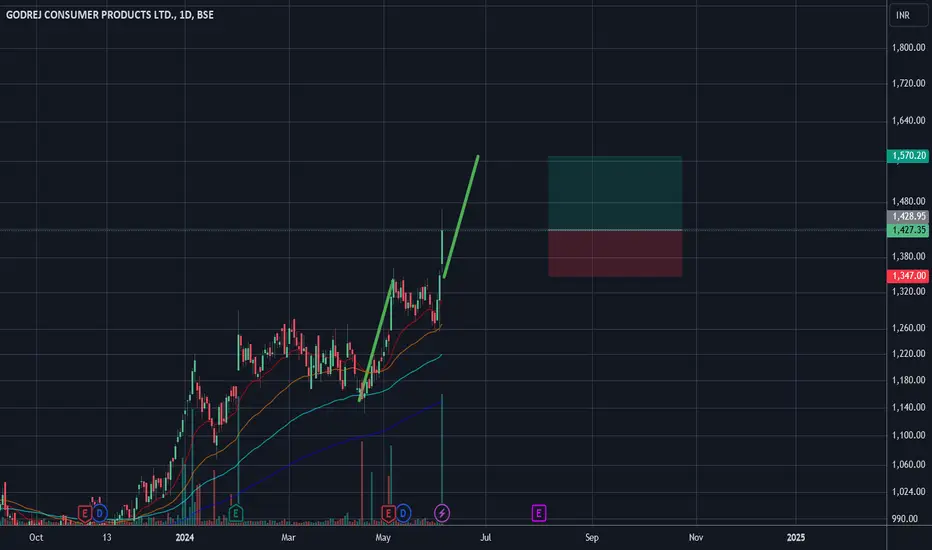Click the Sep label on time axis
Viewport: 932px width, 550px height.
592,538
